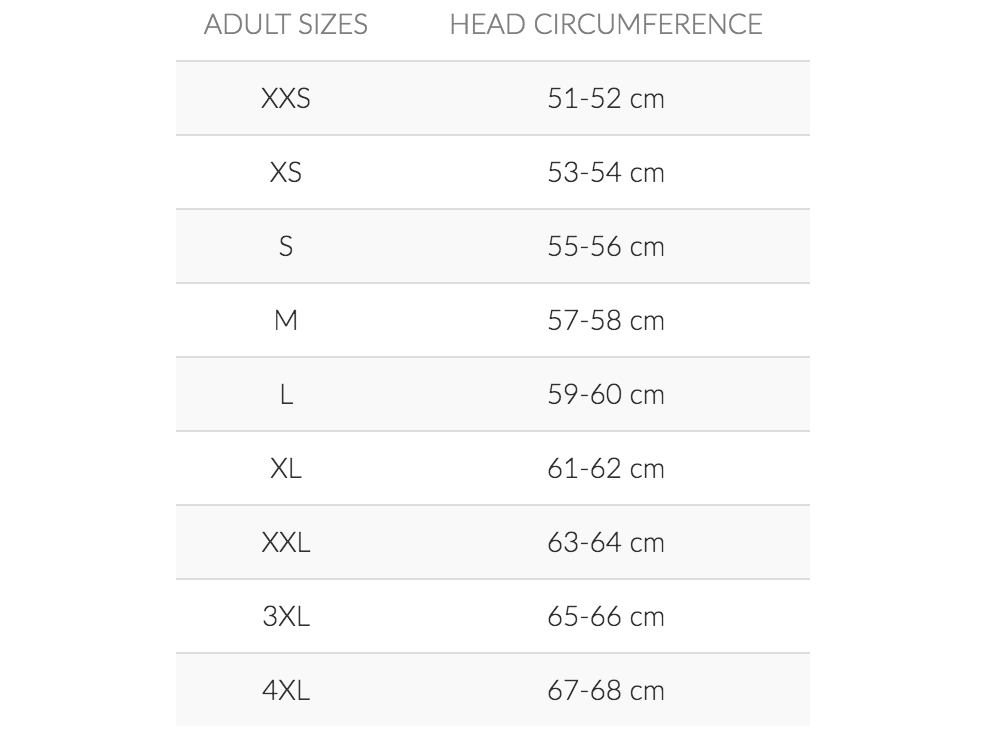Select the XL size cell
Viewport: 991px width, 730px height.
coord(286,468)
